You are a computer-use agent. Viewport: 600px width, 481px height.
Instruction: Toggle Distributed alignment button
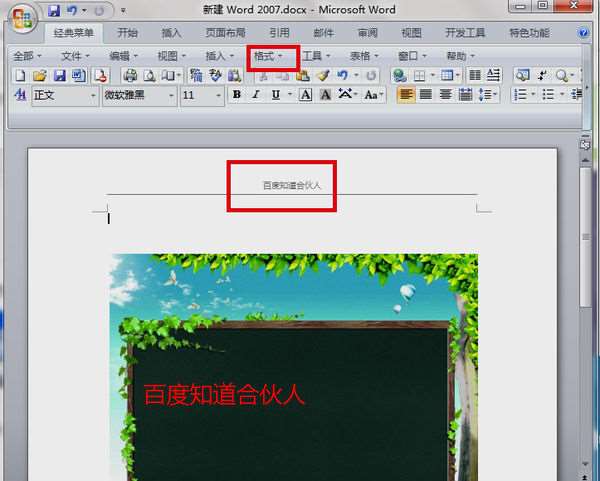[465, 95]
